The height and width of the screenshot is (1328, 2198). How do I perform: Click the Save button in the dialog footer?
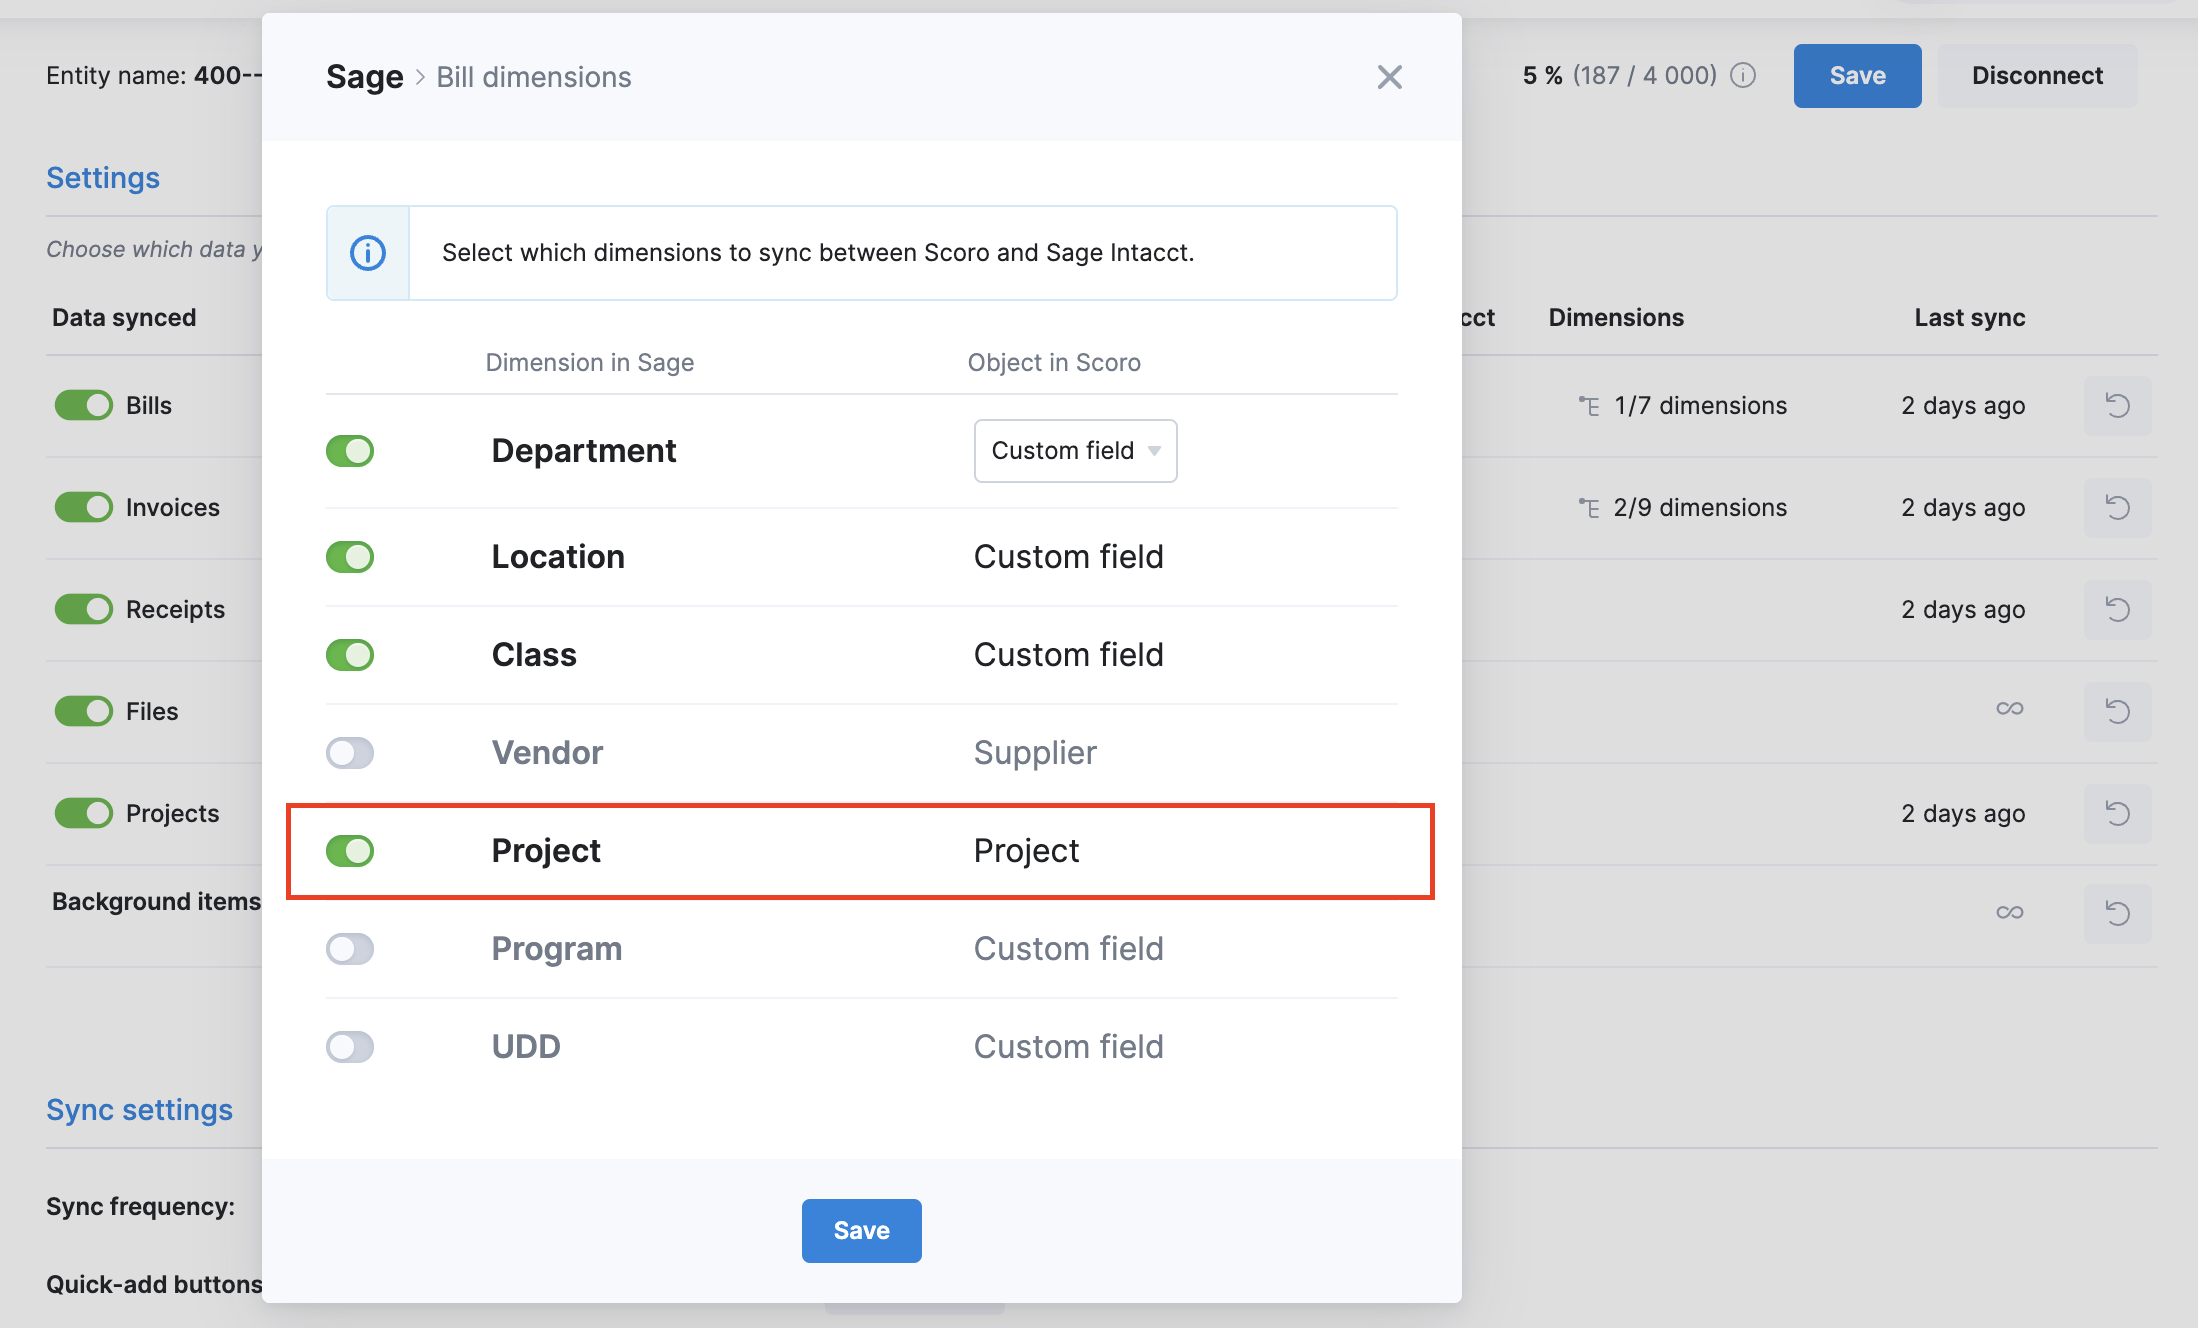click(x=862, y=1231)
